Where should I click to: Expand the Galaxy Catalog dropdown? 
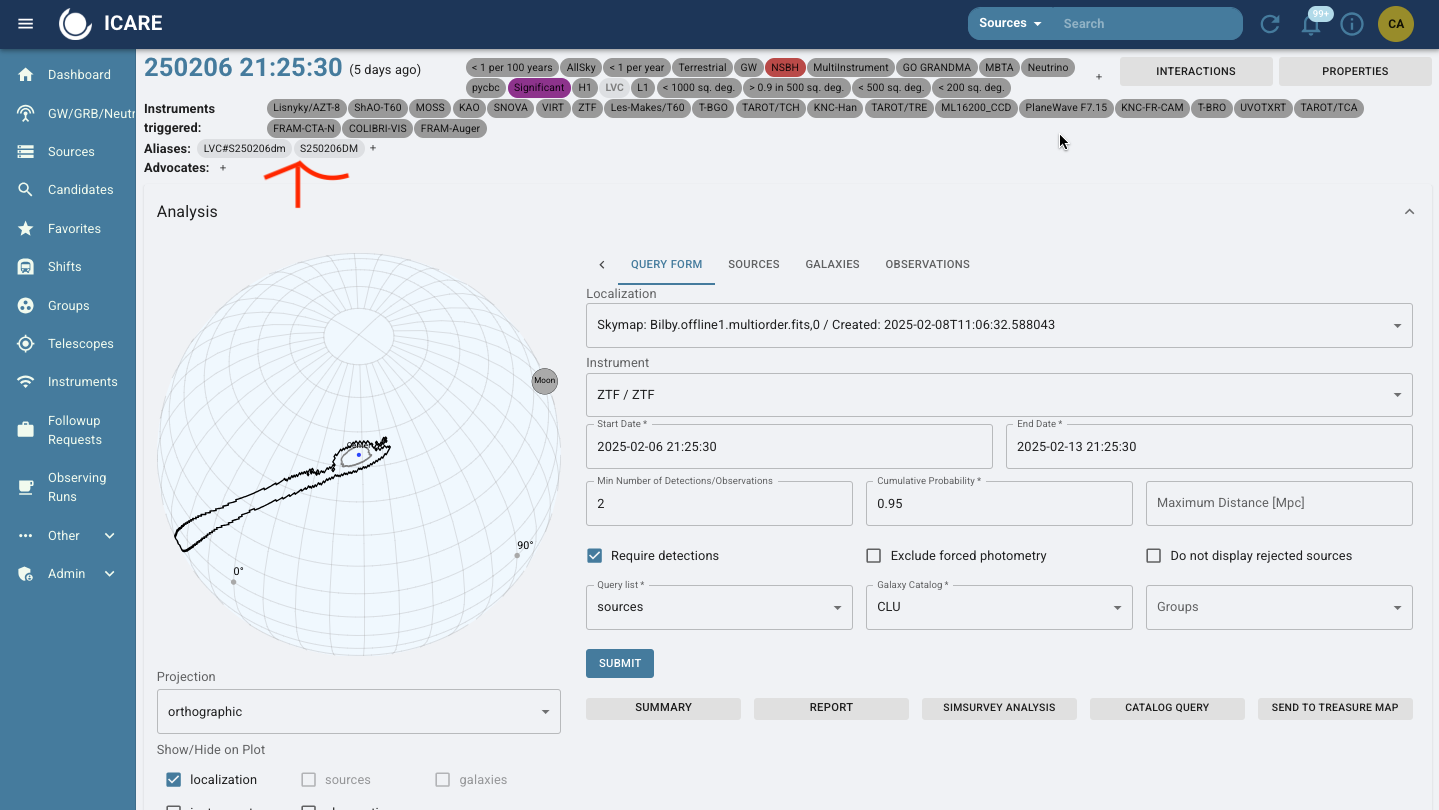click(x=998, y=607)
